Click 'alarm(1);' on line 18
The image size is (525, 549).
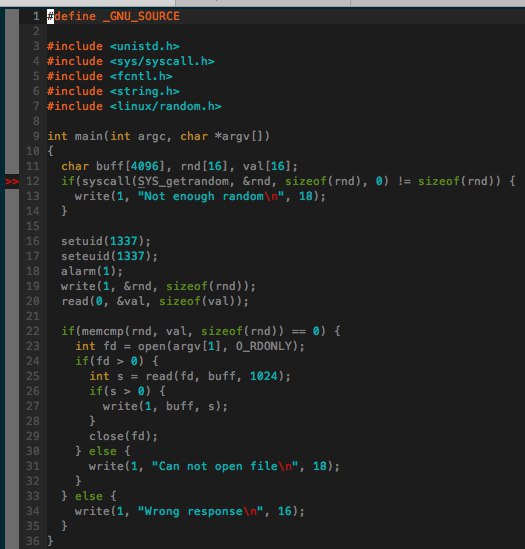point(92,271)
